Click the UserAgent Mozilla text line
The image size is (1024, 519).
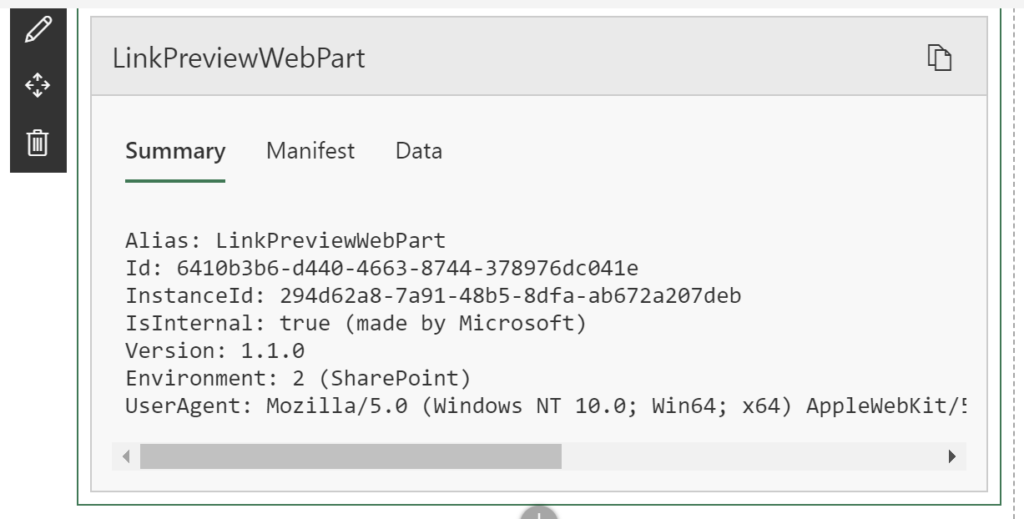(546, 406)
